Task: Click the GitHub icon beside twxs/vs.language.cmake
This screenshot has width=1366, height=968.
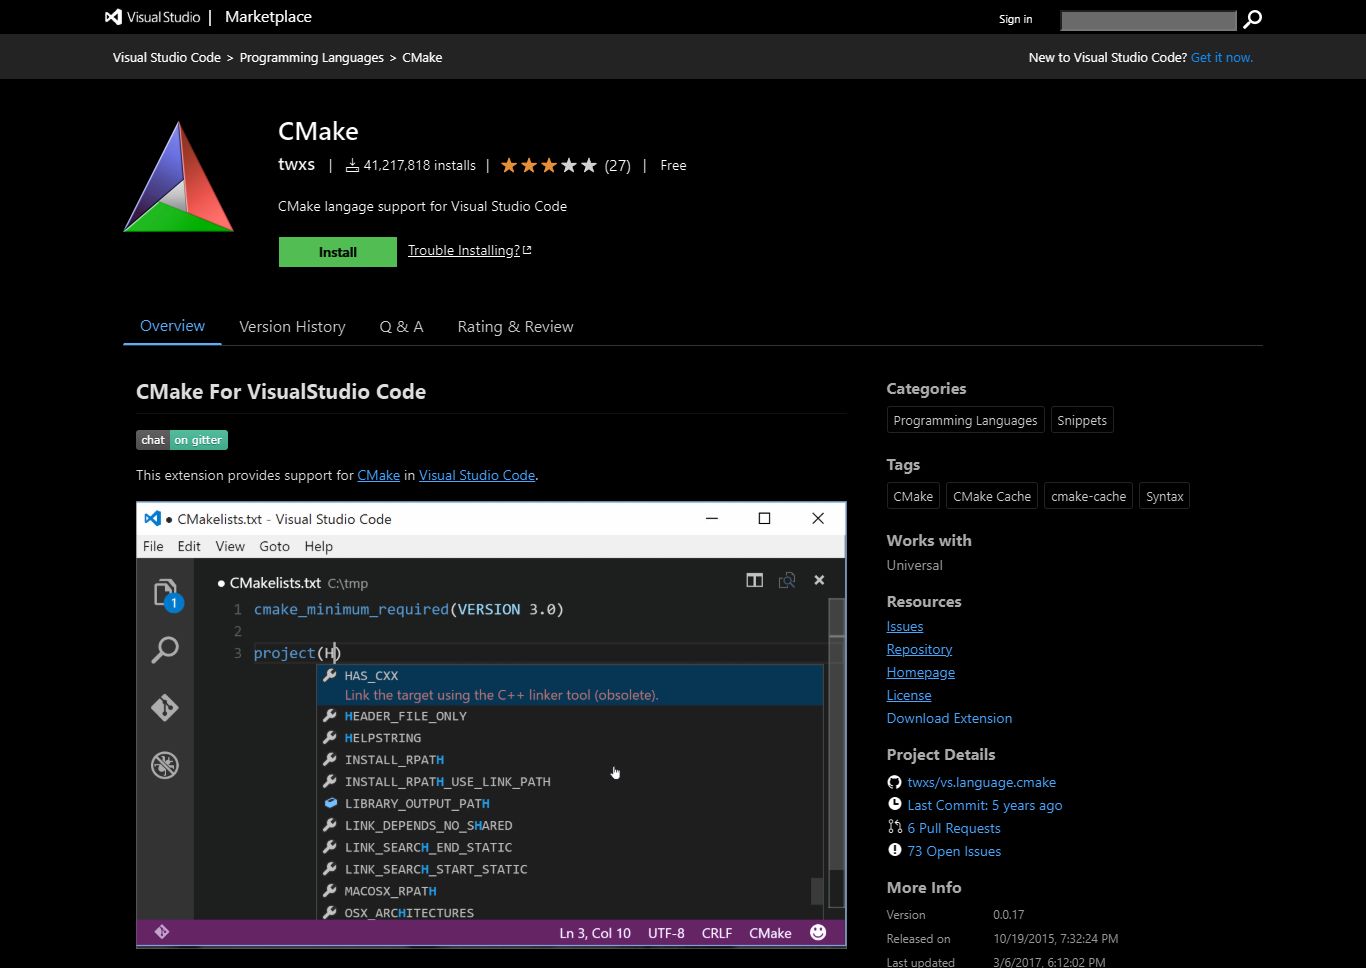Action: click(x=895, y=782)
